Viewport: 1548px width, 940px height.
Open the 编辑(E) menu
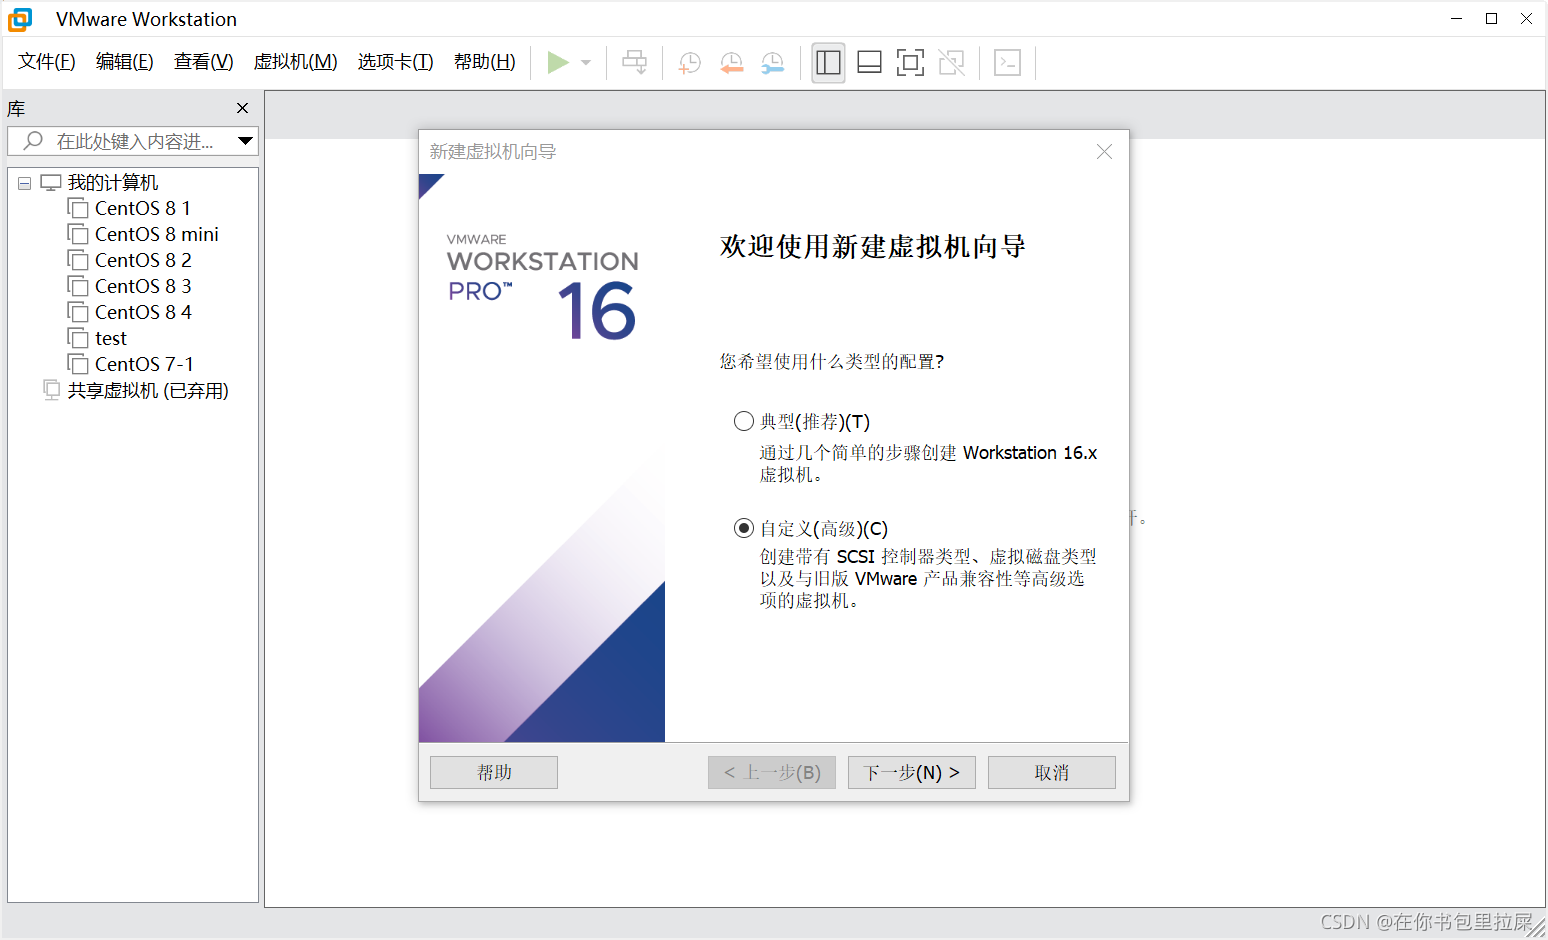pos(125,62)
